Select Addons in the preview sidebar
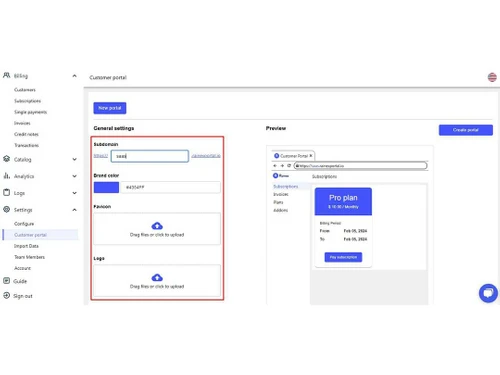500x375 pixels. coord(280,210)
